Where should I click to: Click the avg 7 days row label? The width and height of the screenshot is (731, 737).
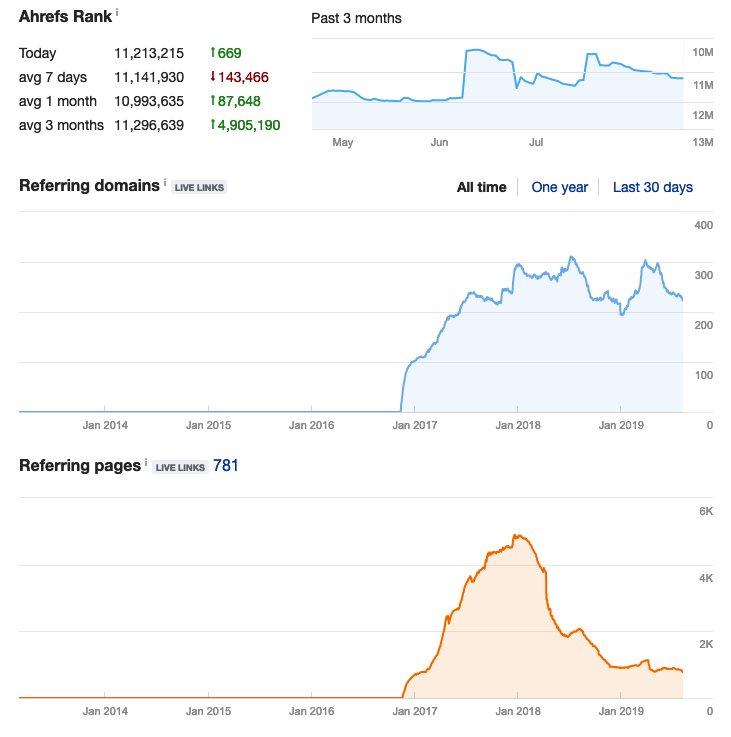click(53, 77)
